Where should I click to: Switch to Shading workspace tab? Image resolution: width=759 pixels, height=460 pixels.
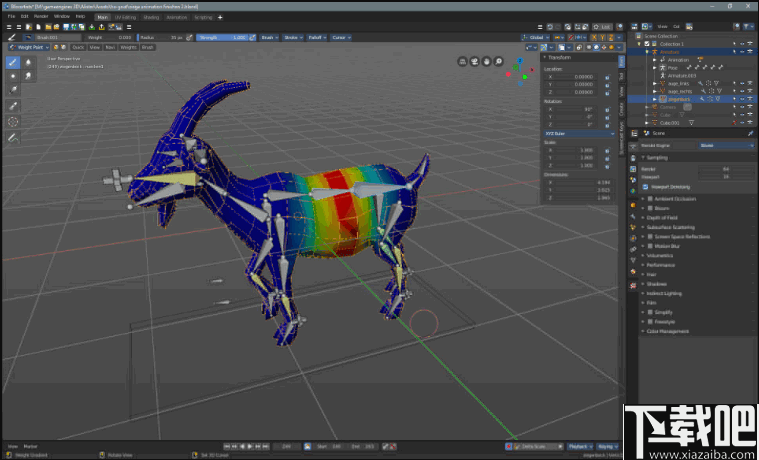click(x=151, y=17)
